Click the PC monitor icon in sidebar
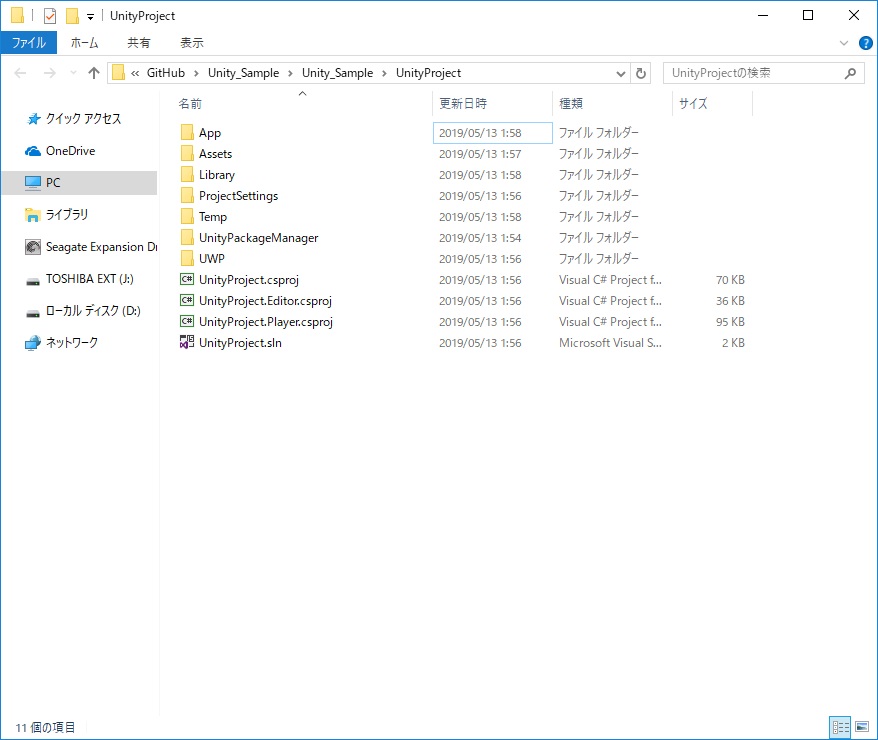 [x=33, y=183]
